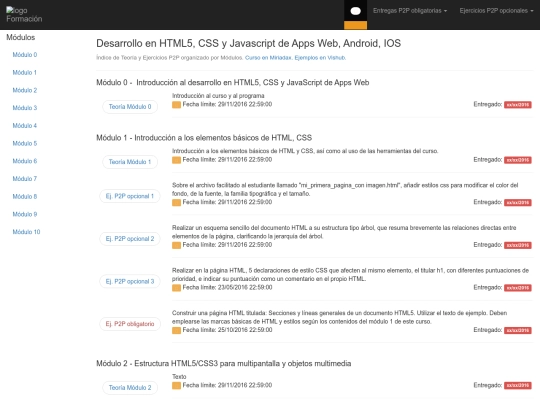540x405 pixels.
Task: Click the logo Formación image in the navbar
Action: click(24, 14)
